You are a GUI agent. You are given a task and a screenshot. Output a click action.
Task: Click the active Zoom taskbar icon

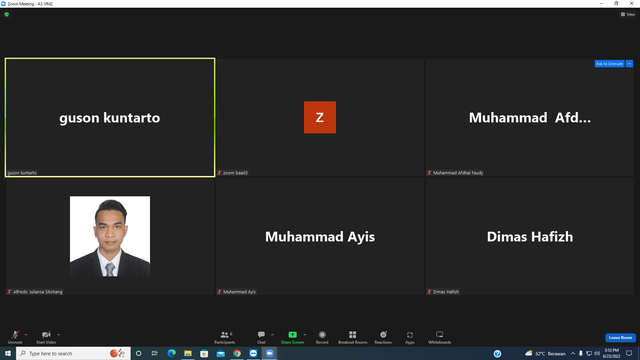click(269, 353)
